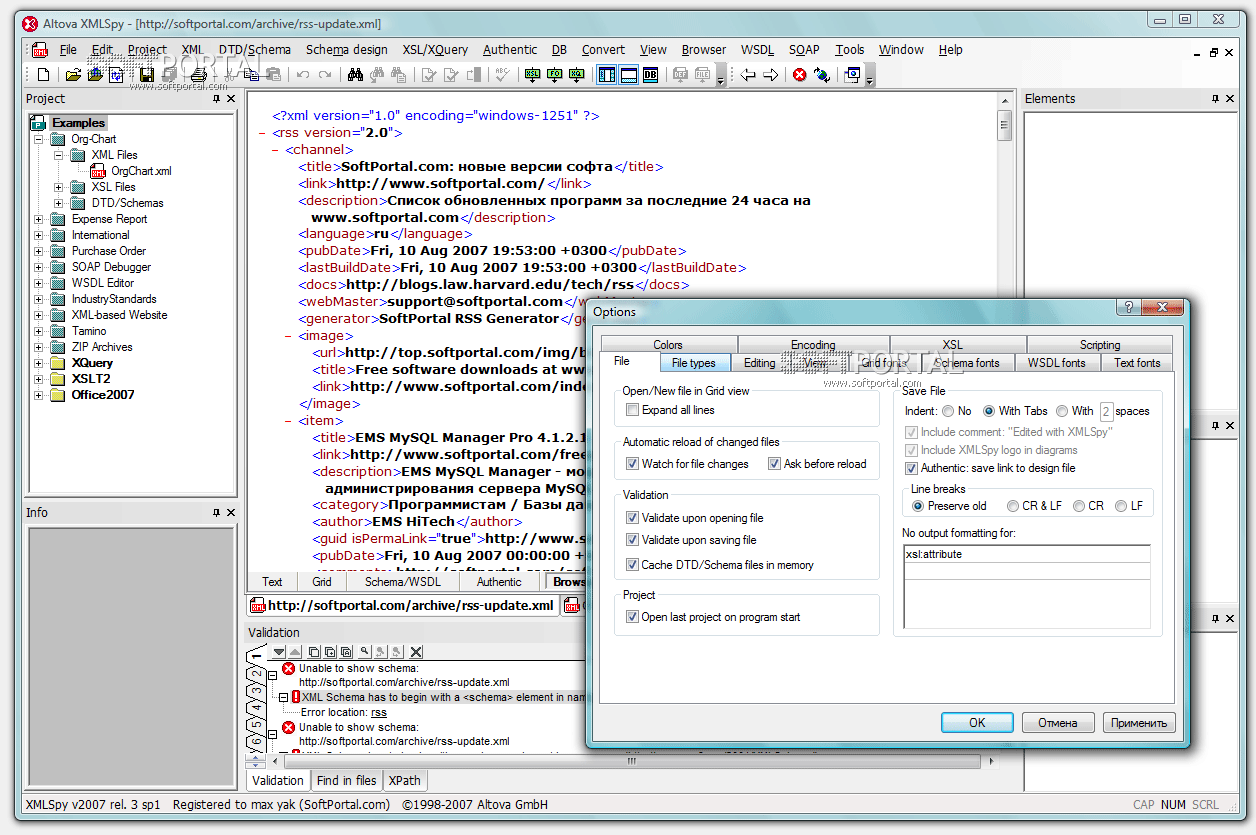This screenshot has height=835, width=1256.
Task: Click the Options dialog help question mark
Action: coord(1129,309)
